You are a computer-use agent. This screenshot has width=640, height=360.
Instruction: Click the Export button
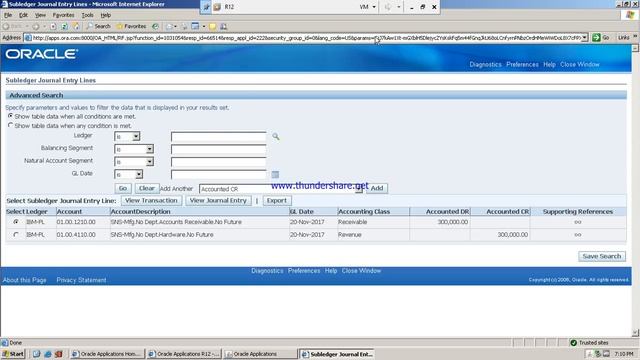(x=277, y=200)
